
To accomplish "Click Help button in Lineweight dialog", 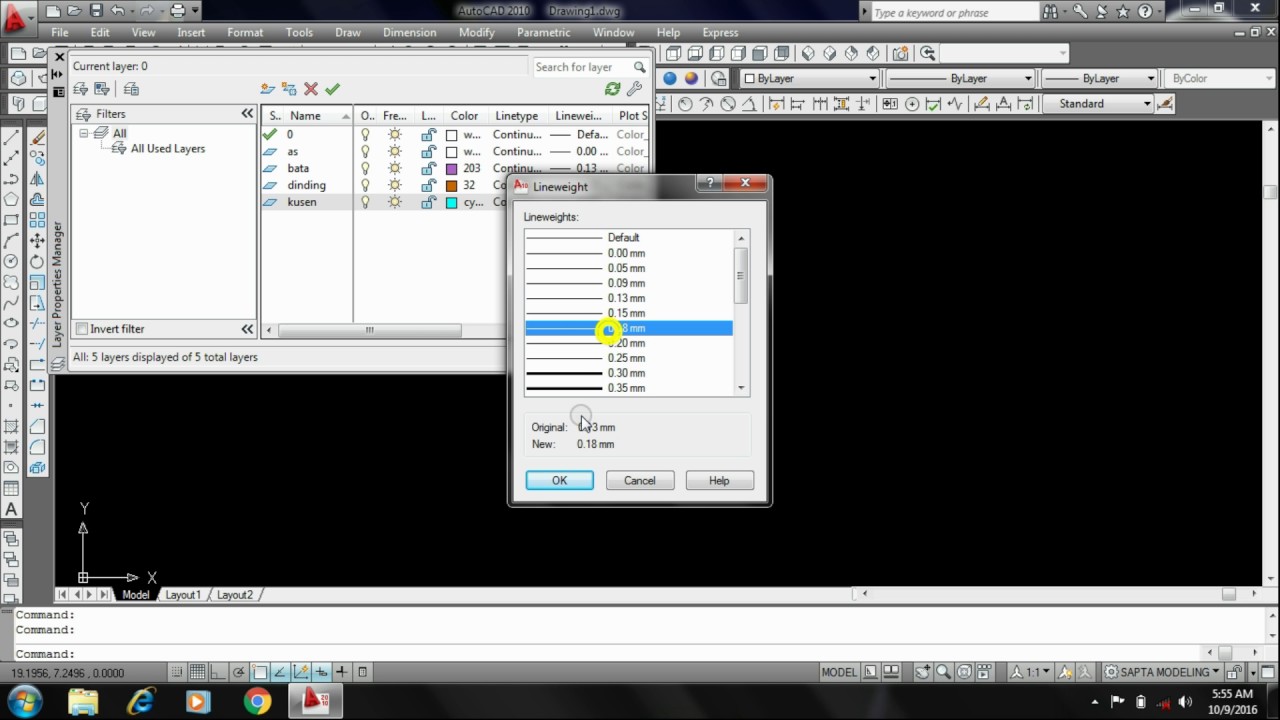I will (719, 481).
